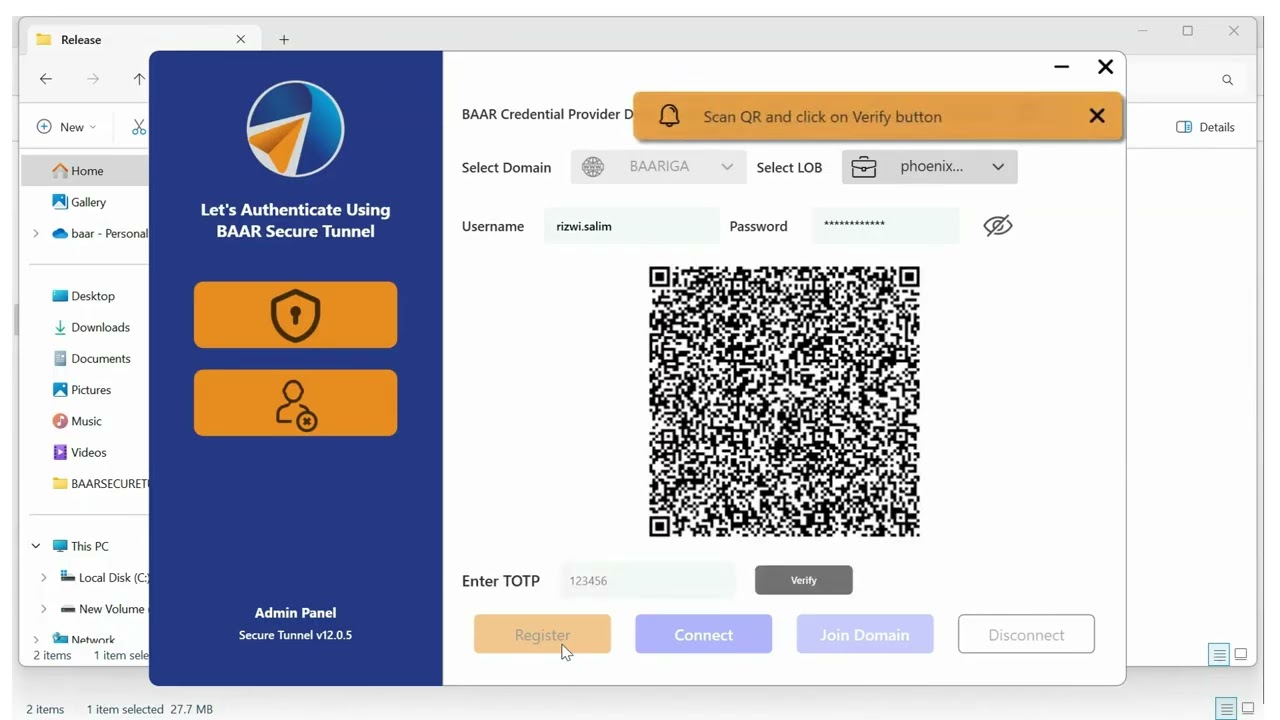Click the bell icon in the notification

pos(670,116)
